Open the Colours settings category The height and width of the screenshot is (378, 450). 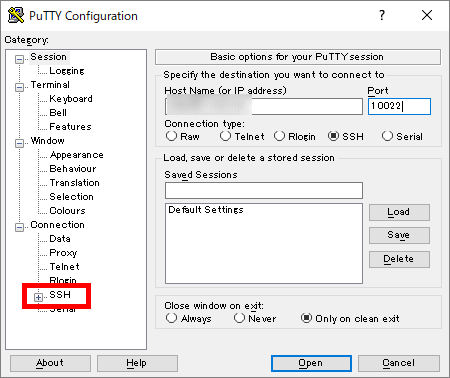point(67,211)
